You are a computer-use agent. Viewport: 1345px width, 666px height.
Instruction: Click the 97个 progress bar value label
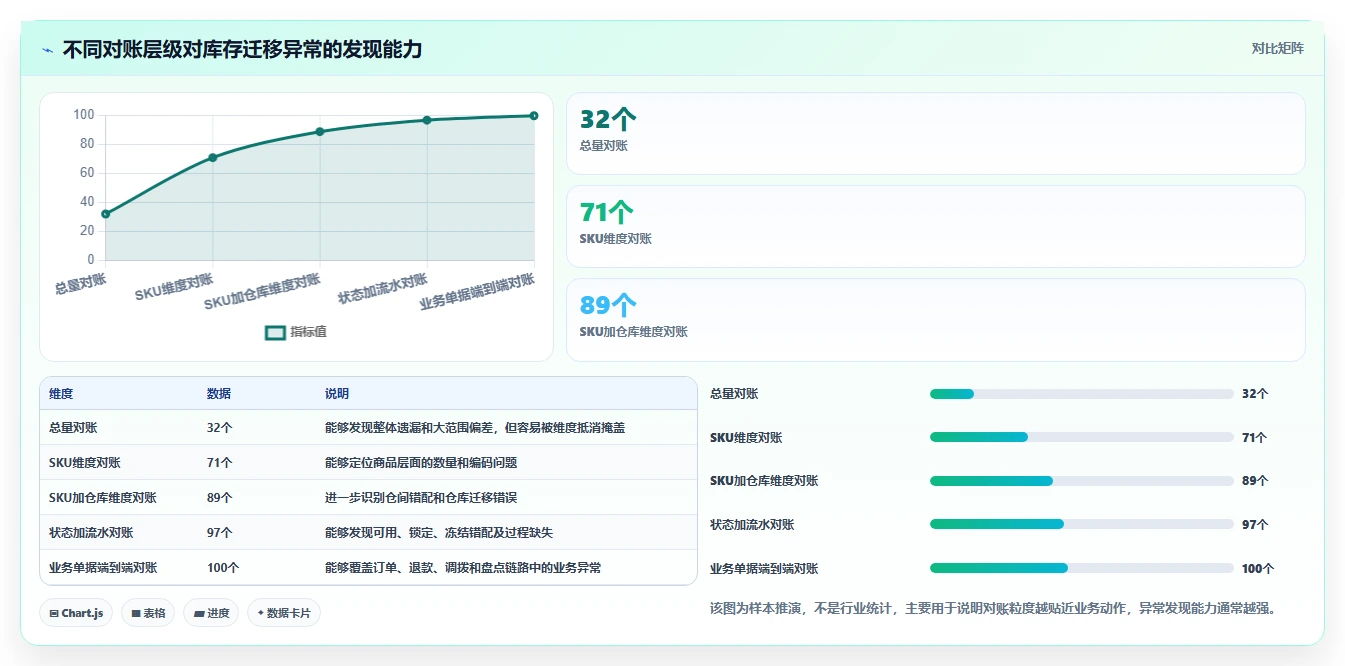point(1255,524)
